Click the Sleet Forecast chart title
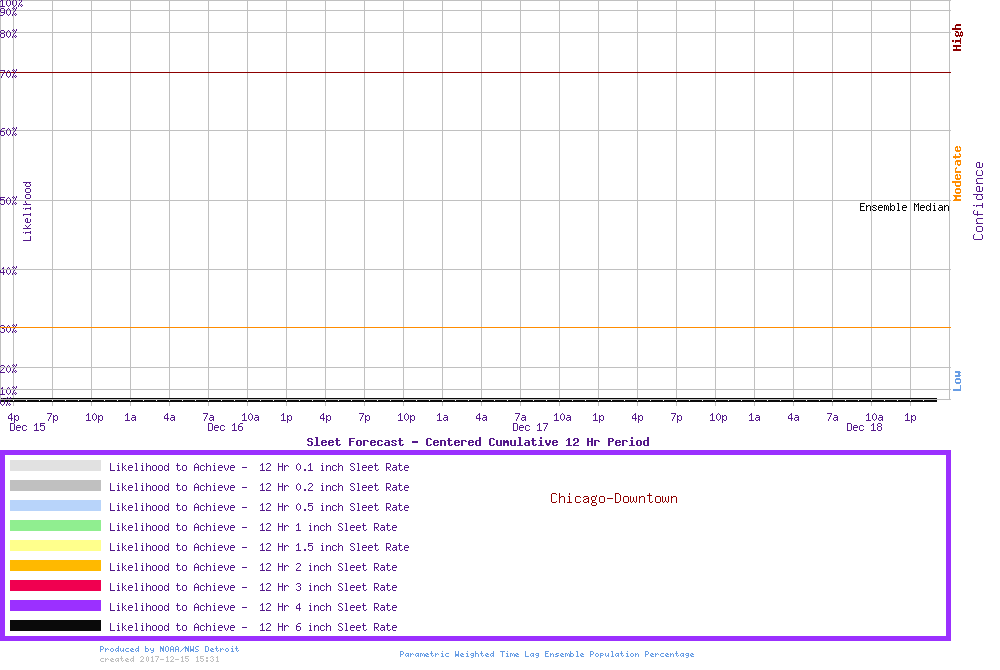Screen dimensions: 1000x670 tap(477, 442)
